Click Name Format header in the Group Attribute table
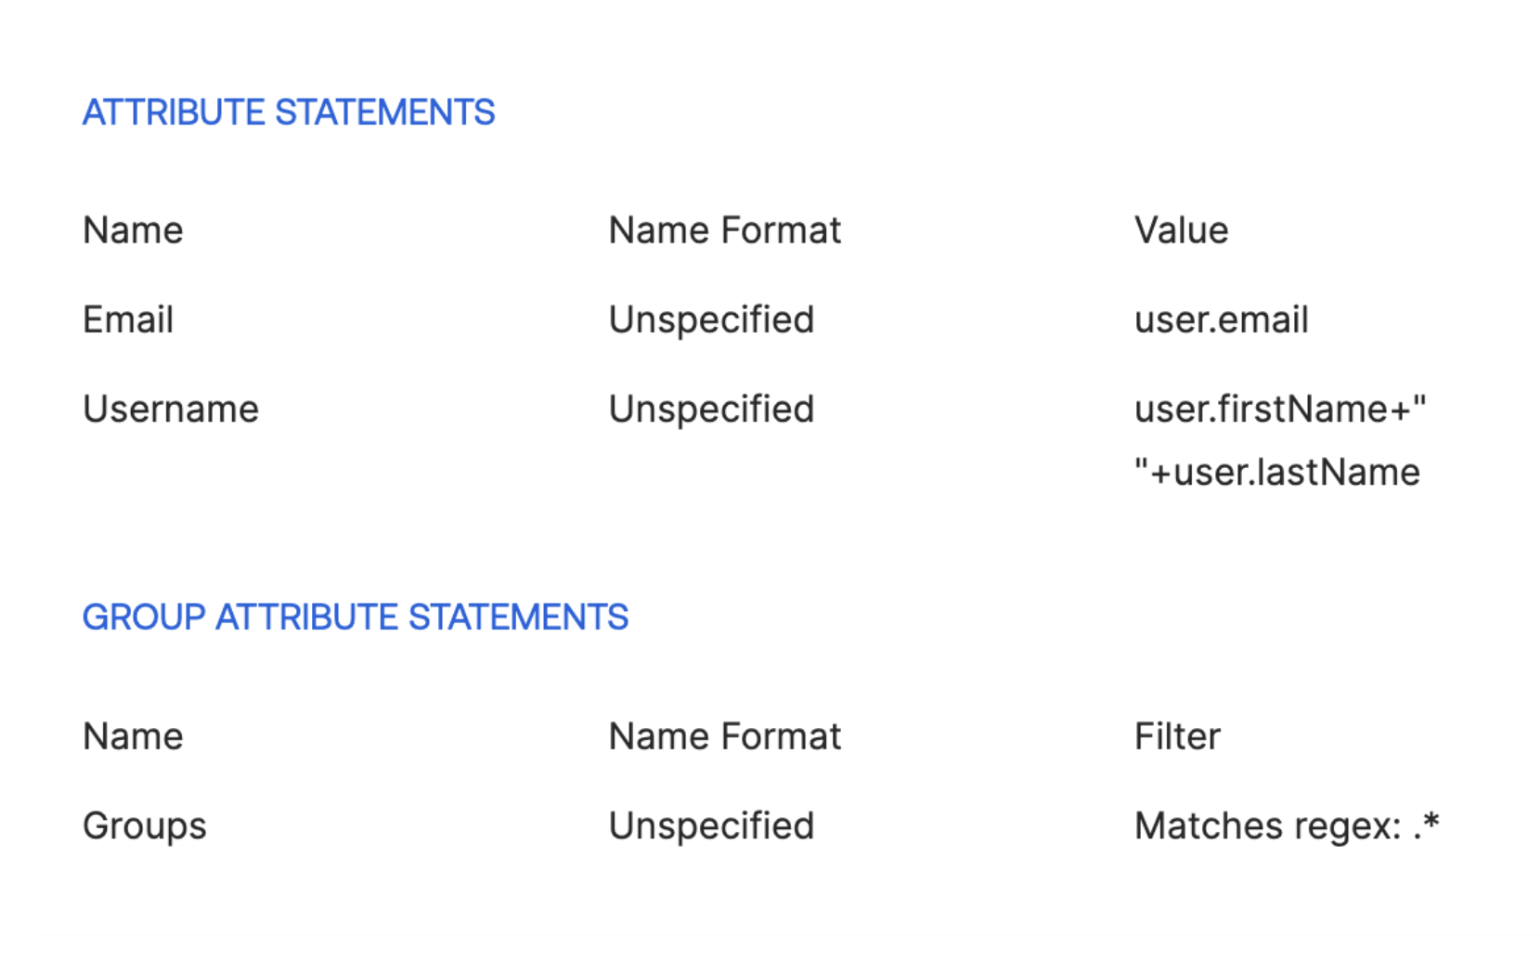Image resolution: width=1540 pixels, height=970 pixels. click(x=724, y=737)
